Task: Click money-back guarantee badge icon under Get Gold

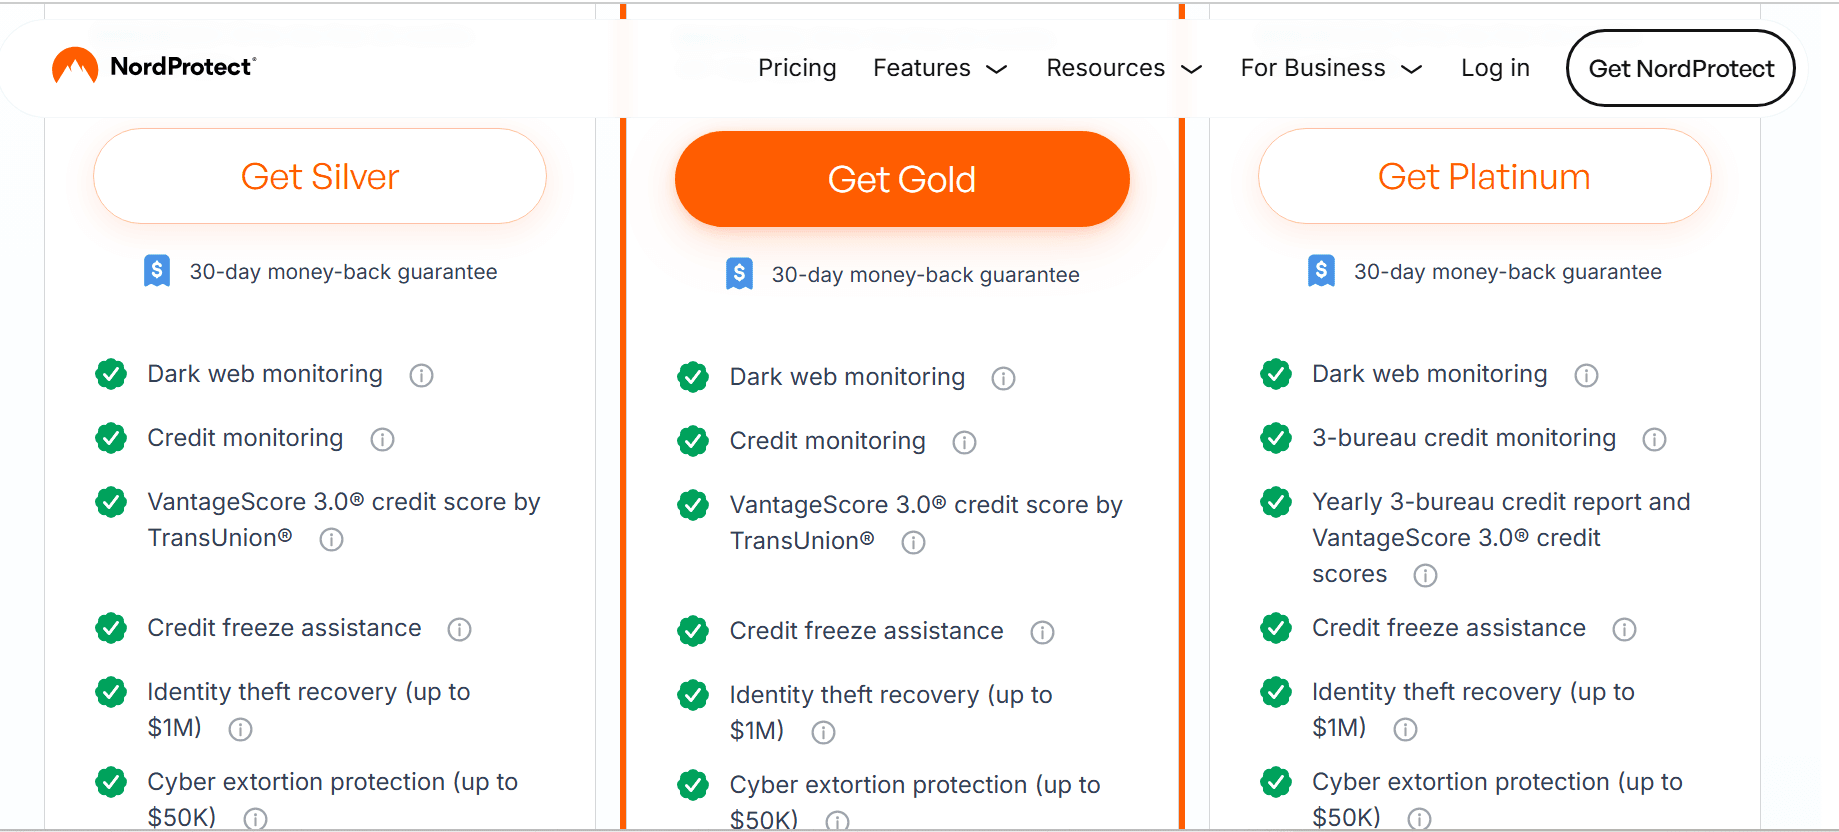Action: click(x=739, y=274)
